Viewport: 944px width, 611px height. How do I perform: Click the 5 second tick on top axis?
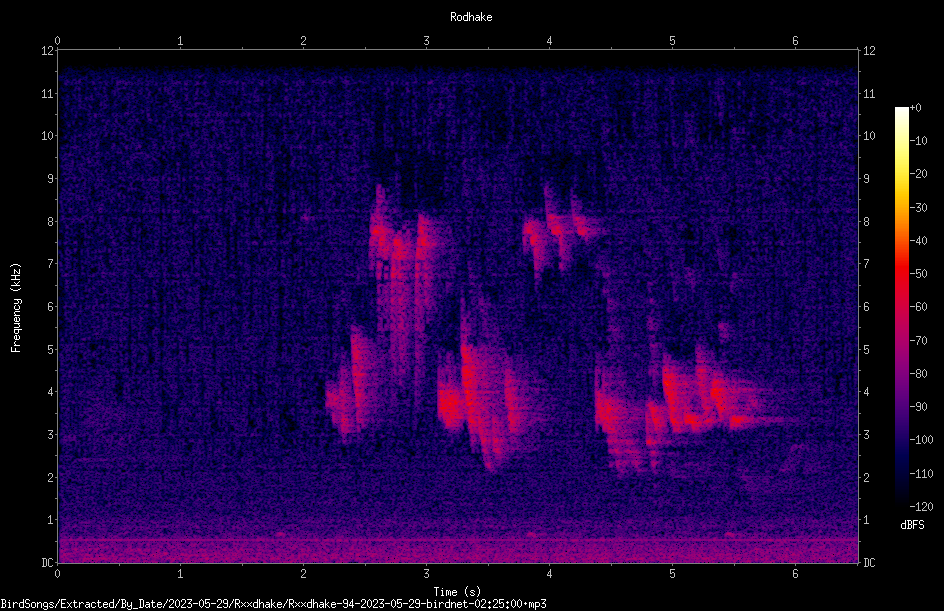point(672,41)
